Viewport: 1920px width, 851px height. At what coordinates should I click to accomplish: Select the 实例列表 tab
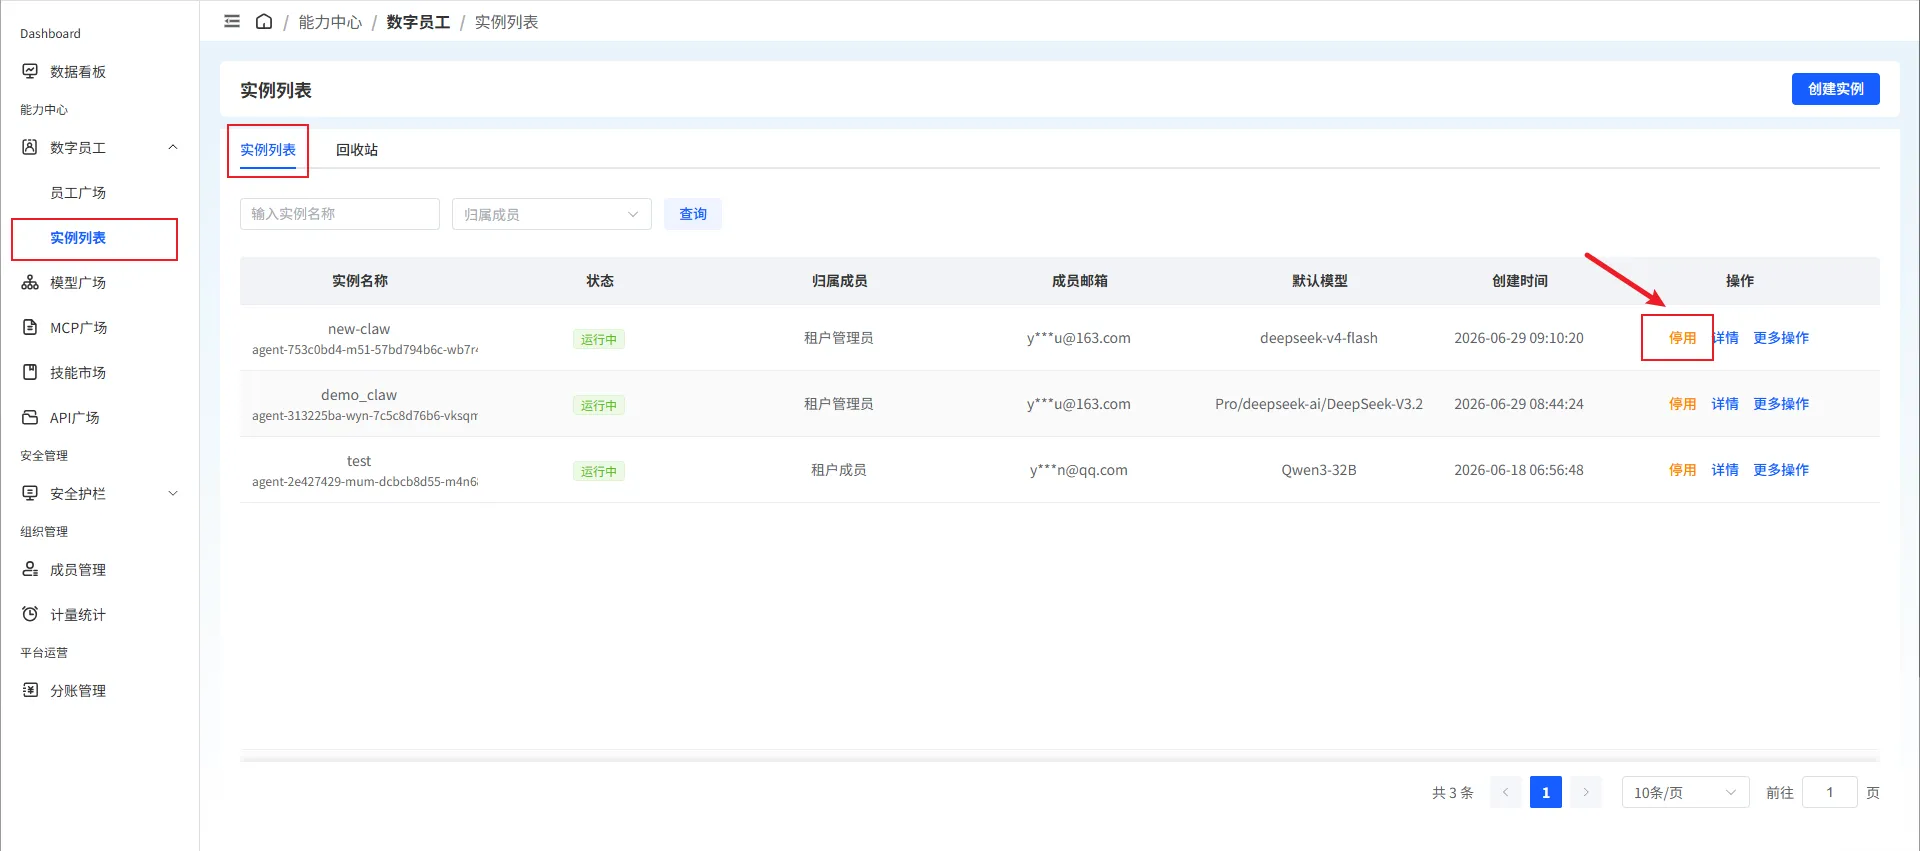(268, 150)
